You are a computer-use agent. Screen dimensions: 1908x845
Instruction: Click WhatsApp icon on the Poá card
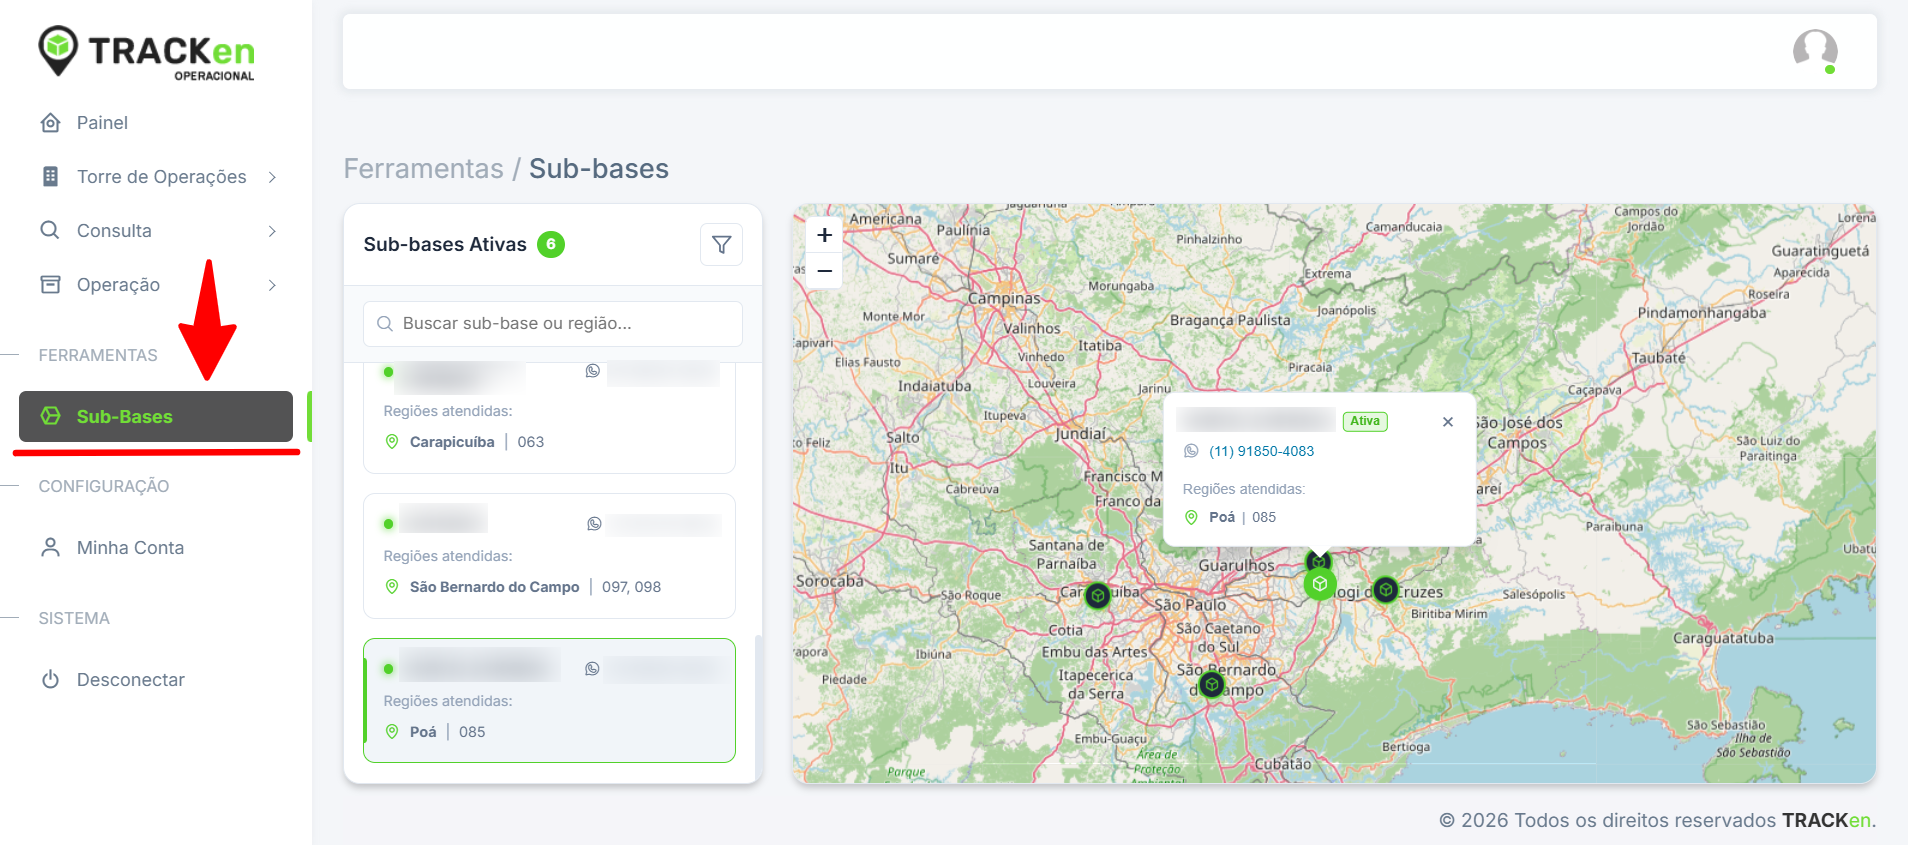(x=592, y=669)
